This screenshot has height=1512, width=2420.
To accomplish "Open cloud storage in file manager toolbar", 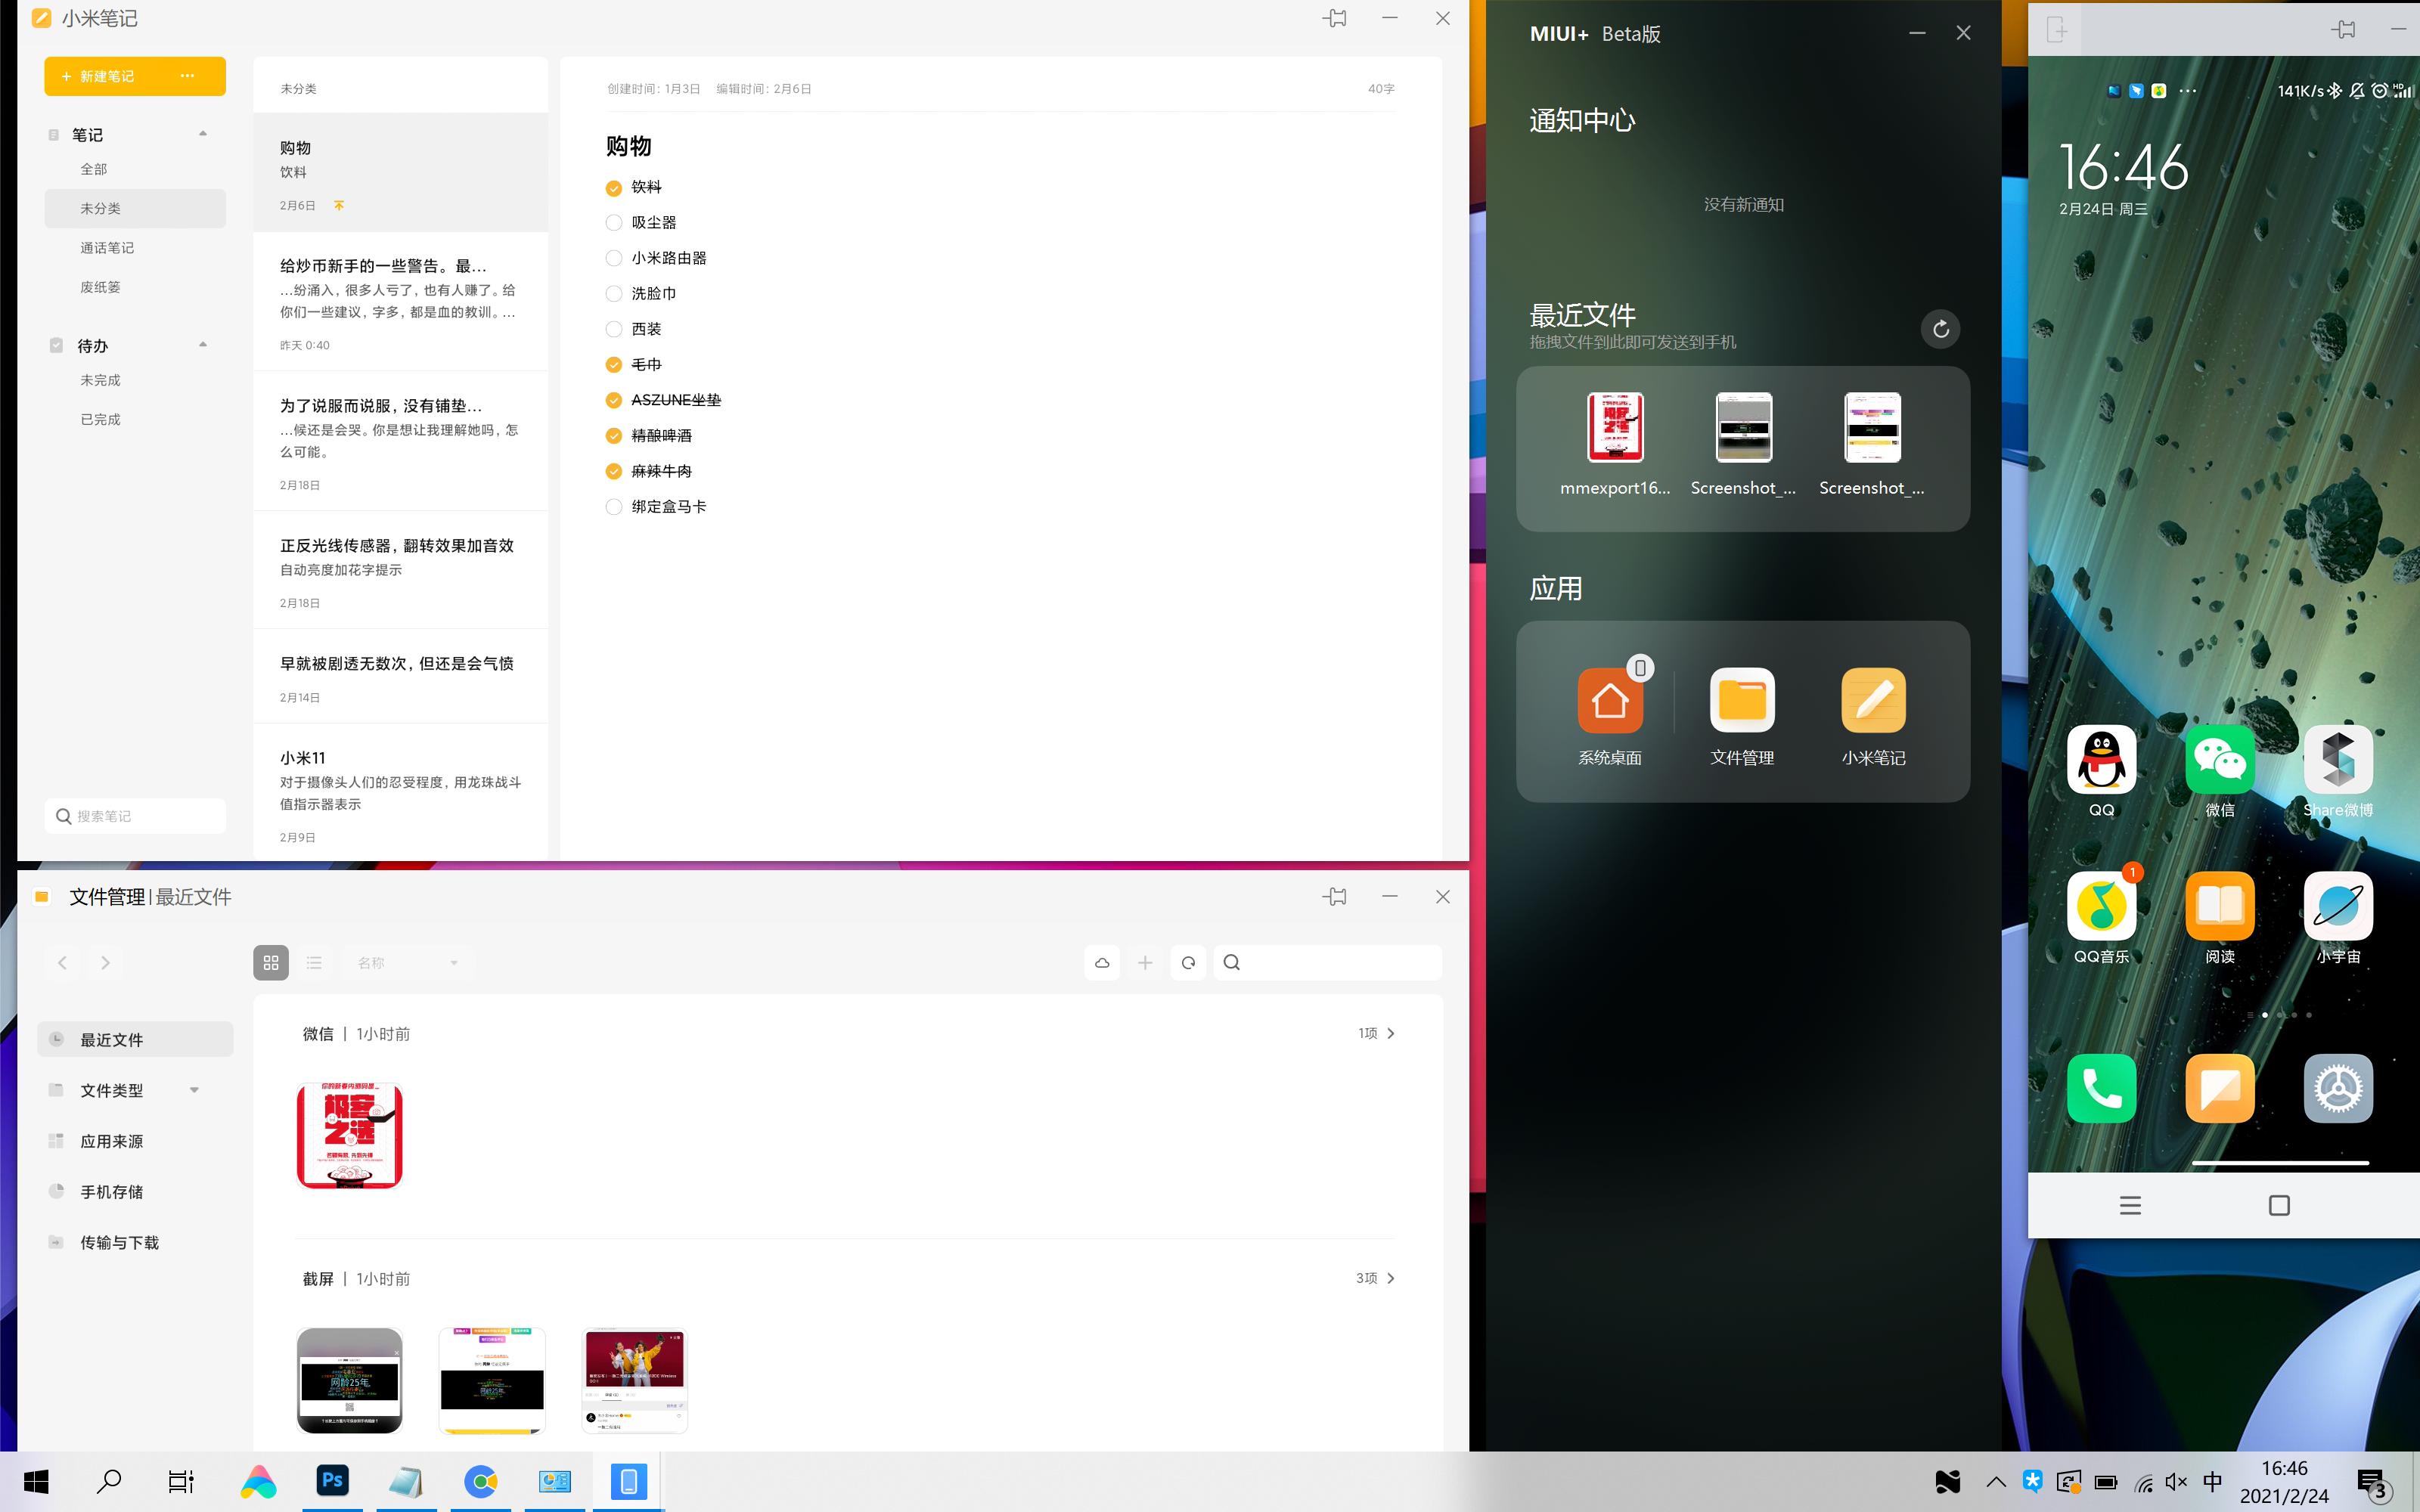I will [x=1101, y=962].
